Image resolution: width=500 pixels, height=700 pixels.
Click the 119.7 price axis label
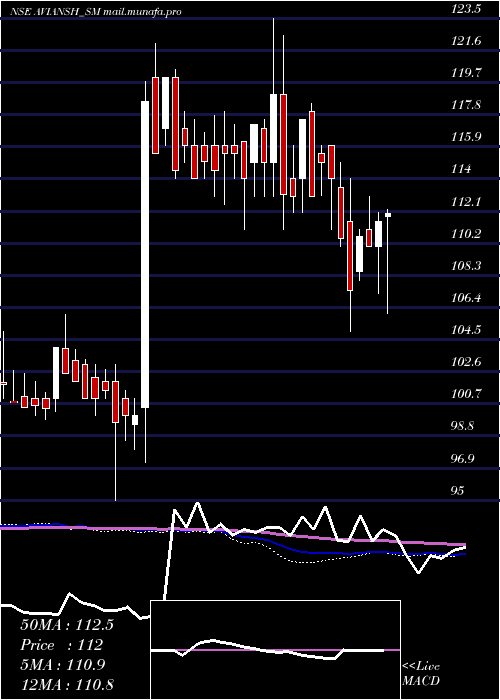click(x=466, y=73)
